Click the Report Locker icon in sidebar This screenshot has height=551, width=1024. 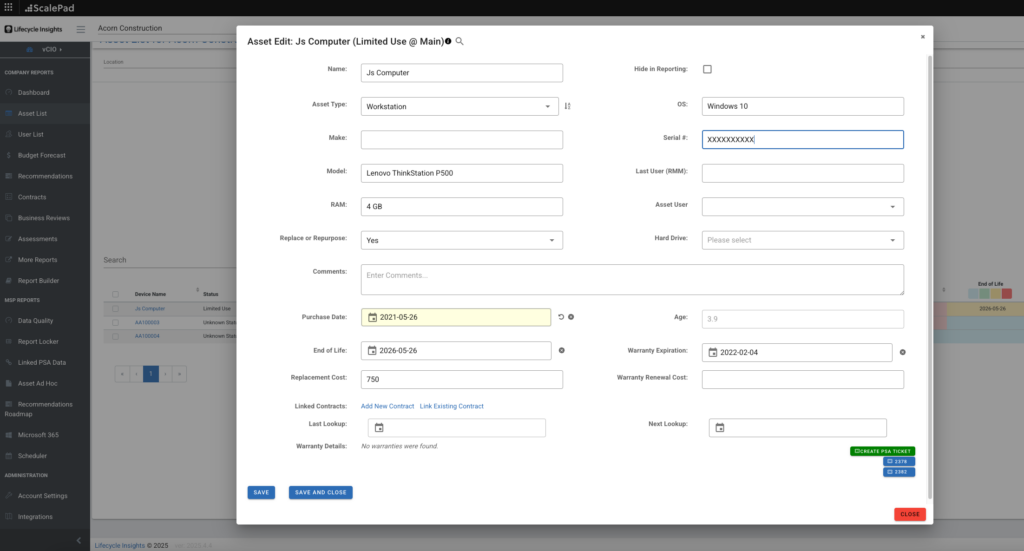[8, 341]
